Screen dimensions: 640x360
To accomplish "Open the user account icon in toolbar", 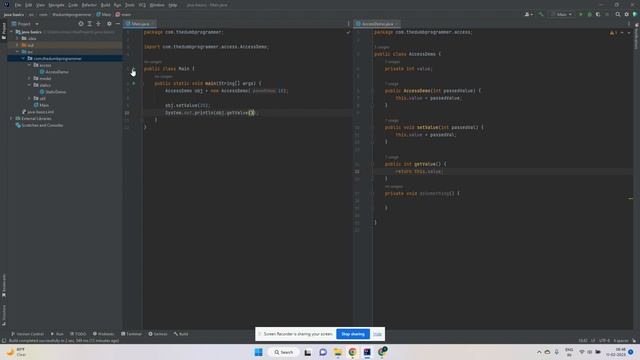I will (528, 14).
